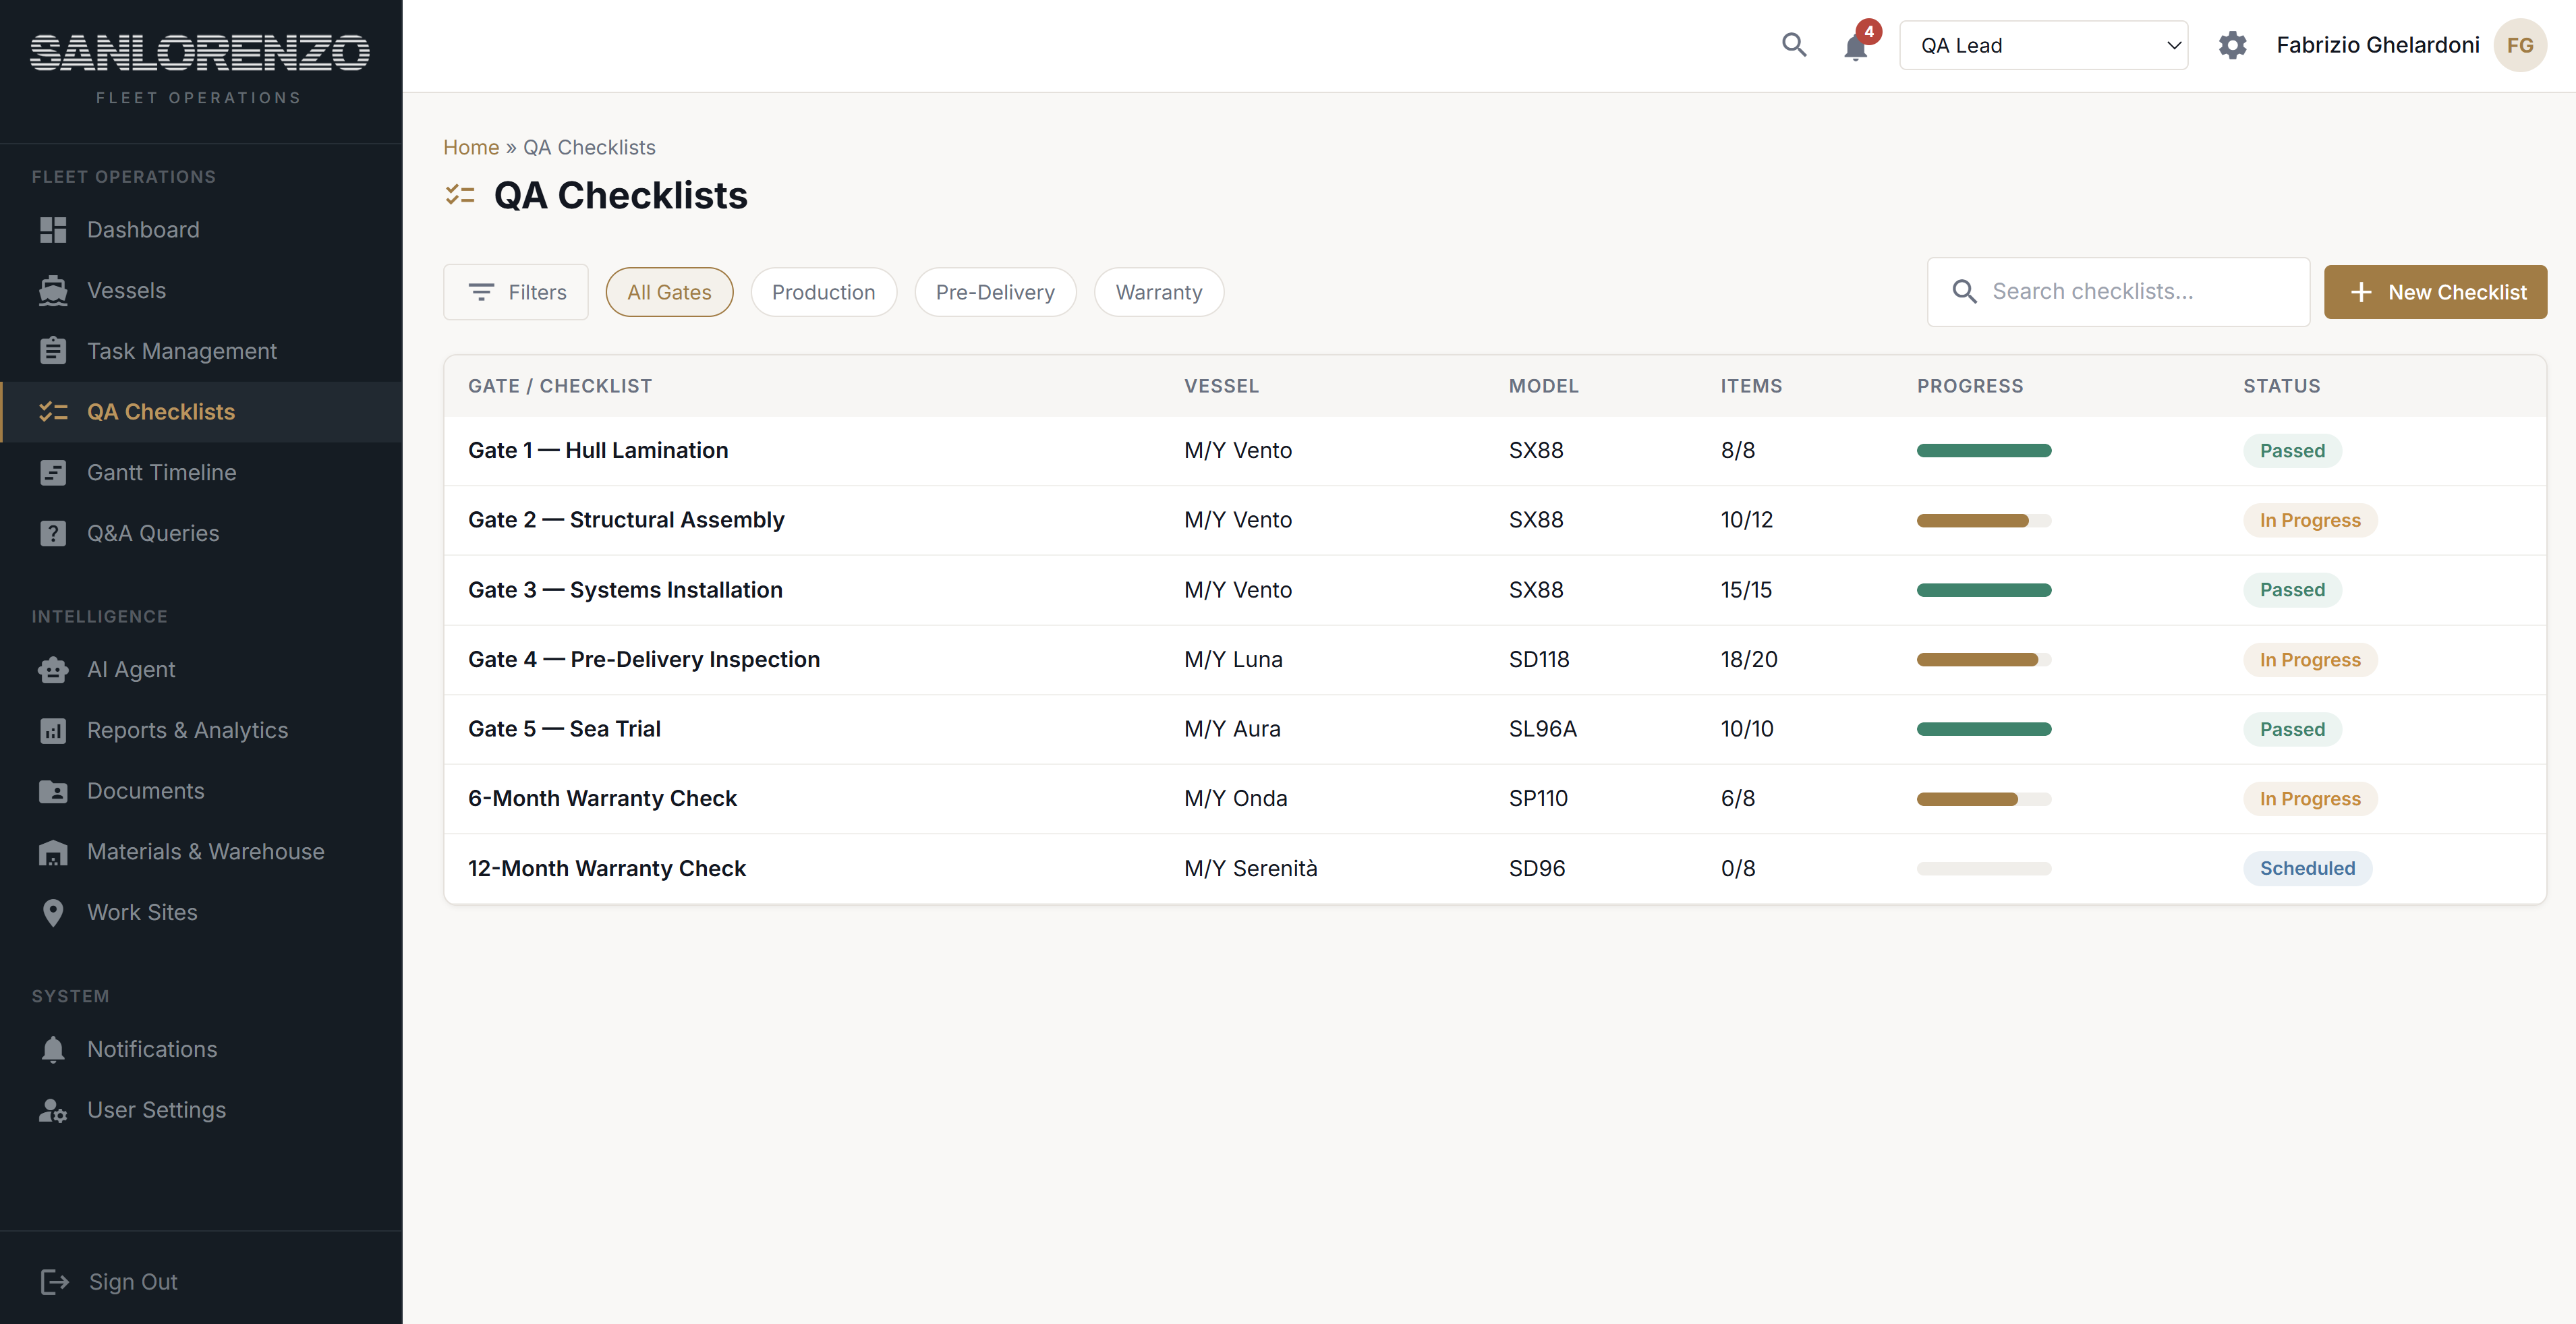This screenshot has height=1324, width=2576.
Task: Select the Vessels ship icon in sidebar
Action: click(53, 290)
